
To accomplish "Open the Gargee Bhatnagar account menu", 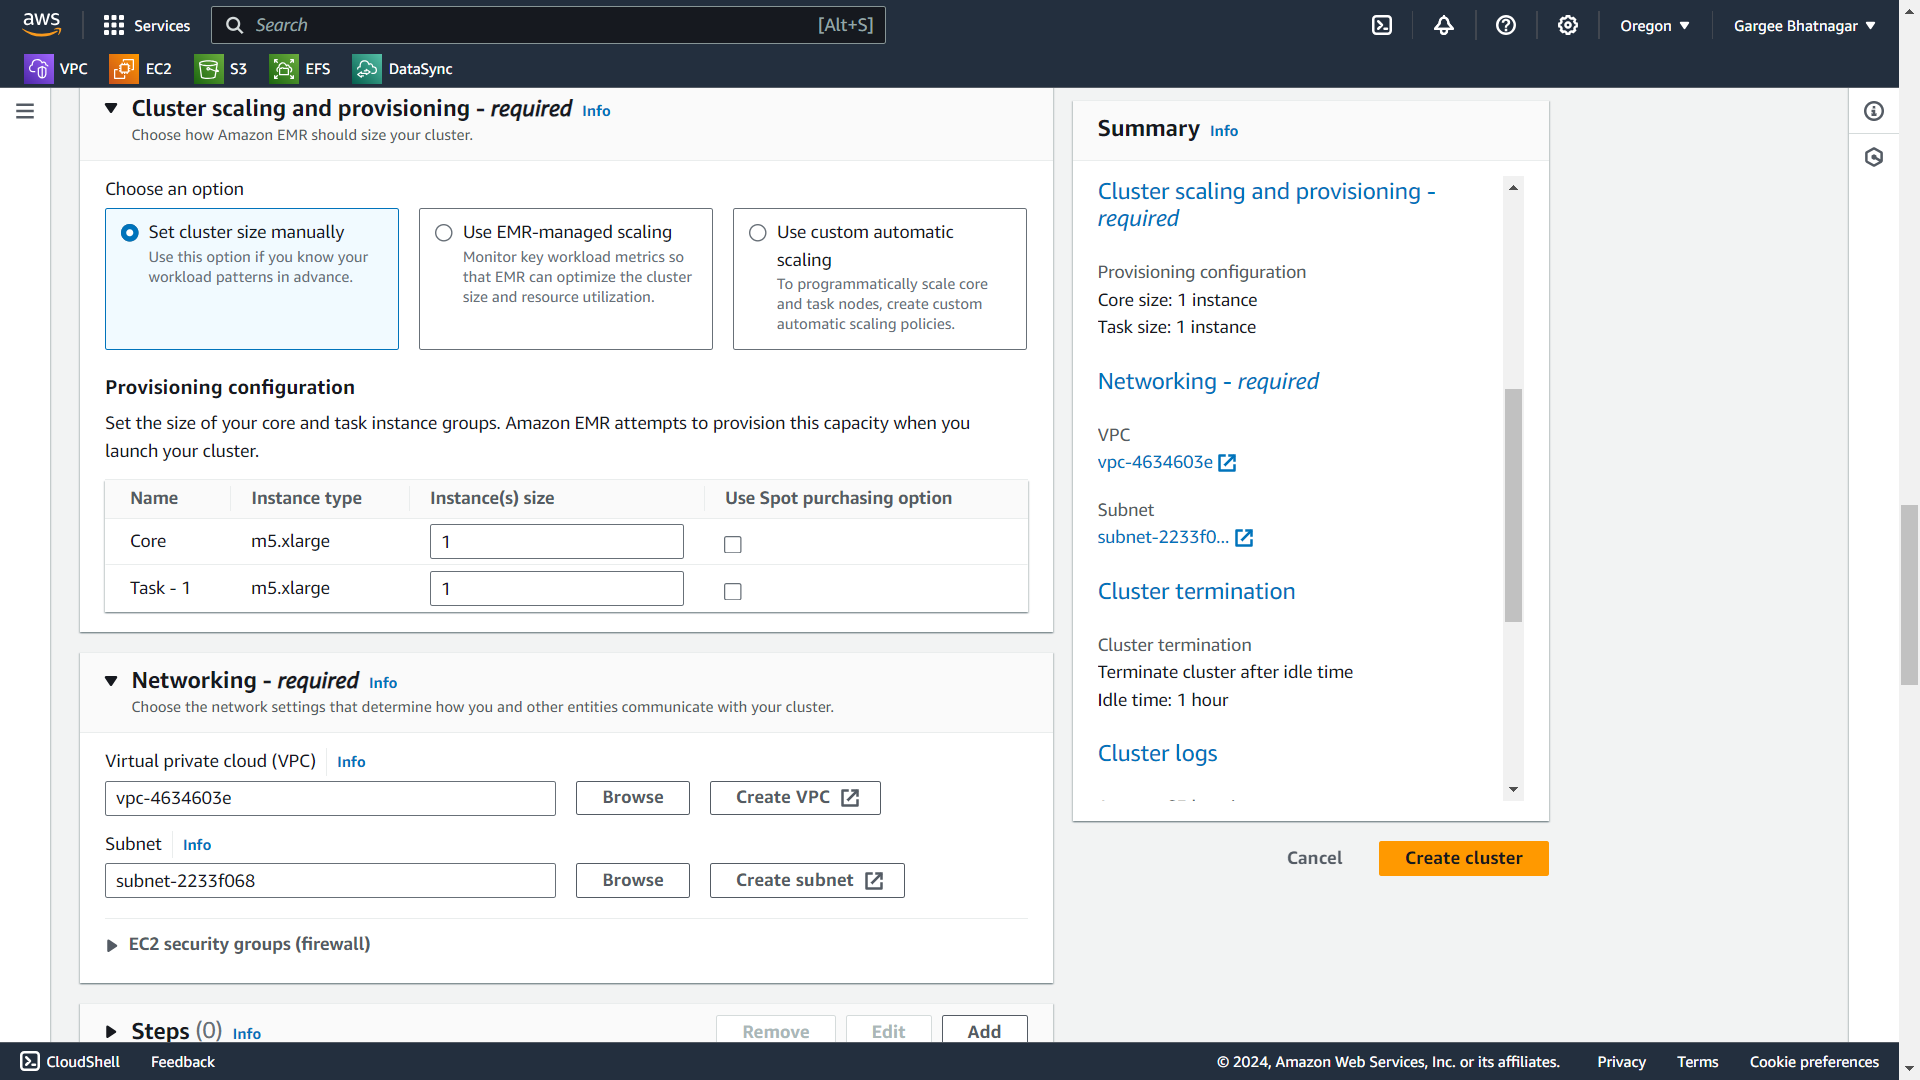I will (1804, 25).
